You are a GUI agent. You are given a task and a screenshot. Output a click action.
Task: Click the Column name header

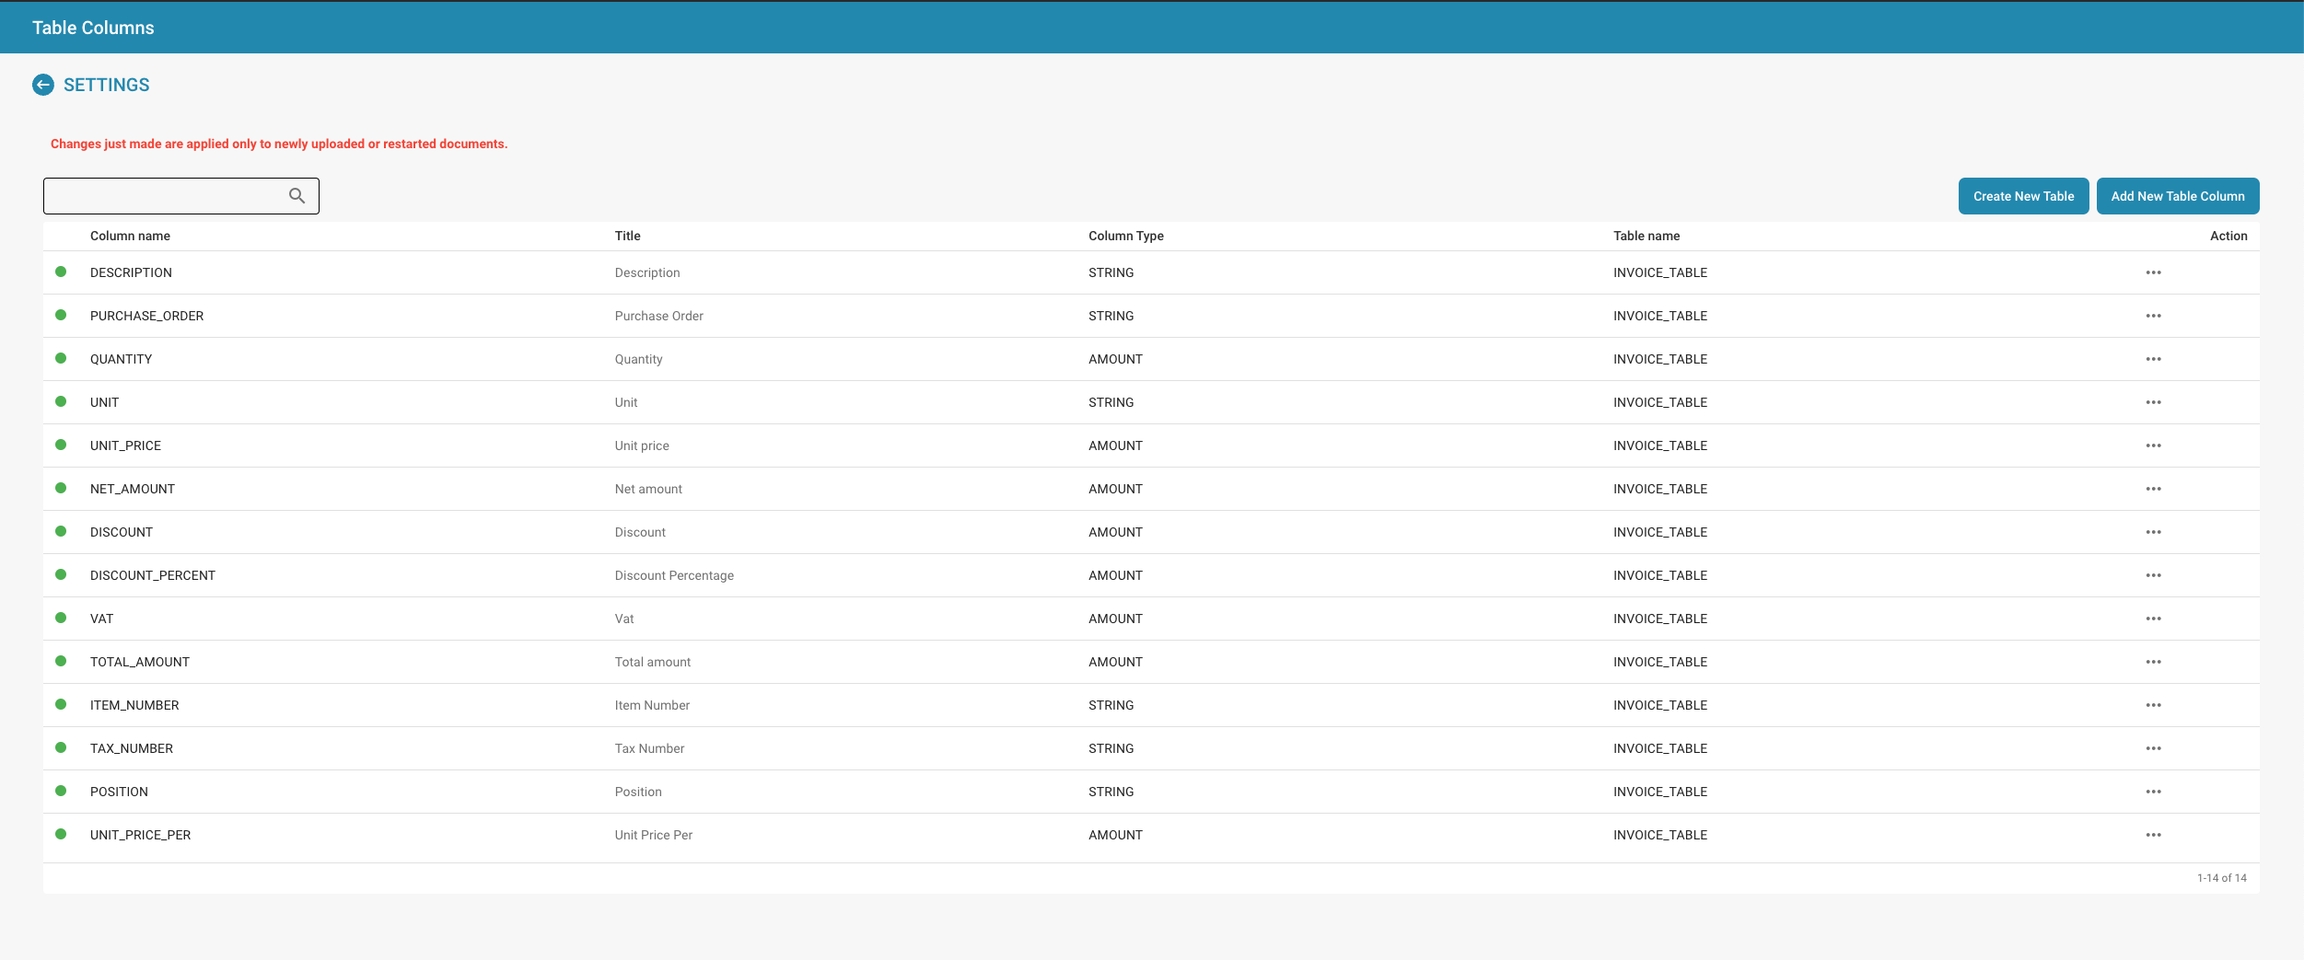pyautogui.click(x=130, y=236)
